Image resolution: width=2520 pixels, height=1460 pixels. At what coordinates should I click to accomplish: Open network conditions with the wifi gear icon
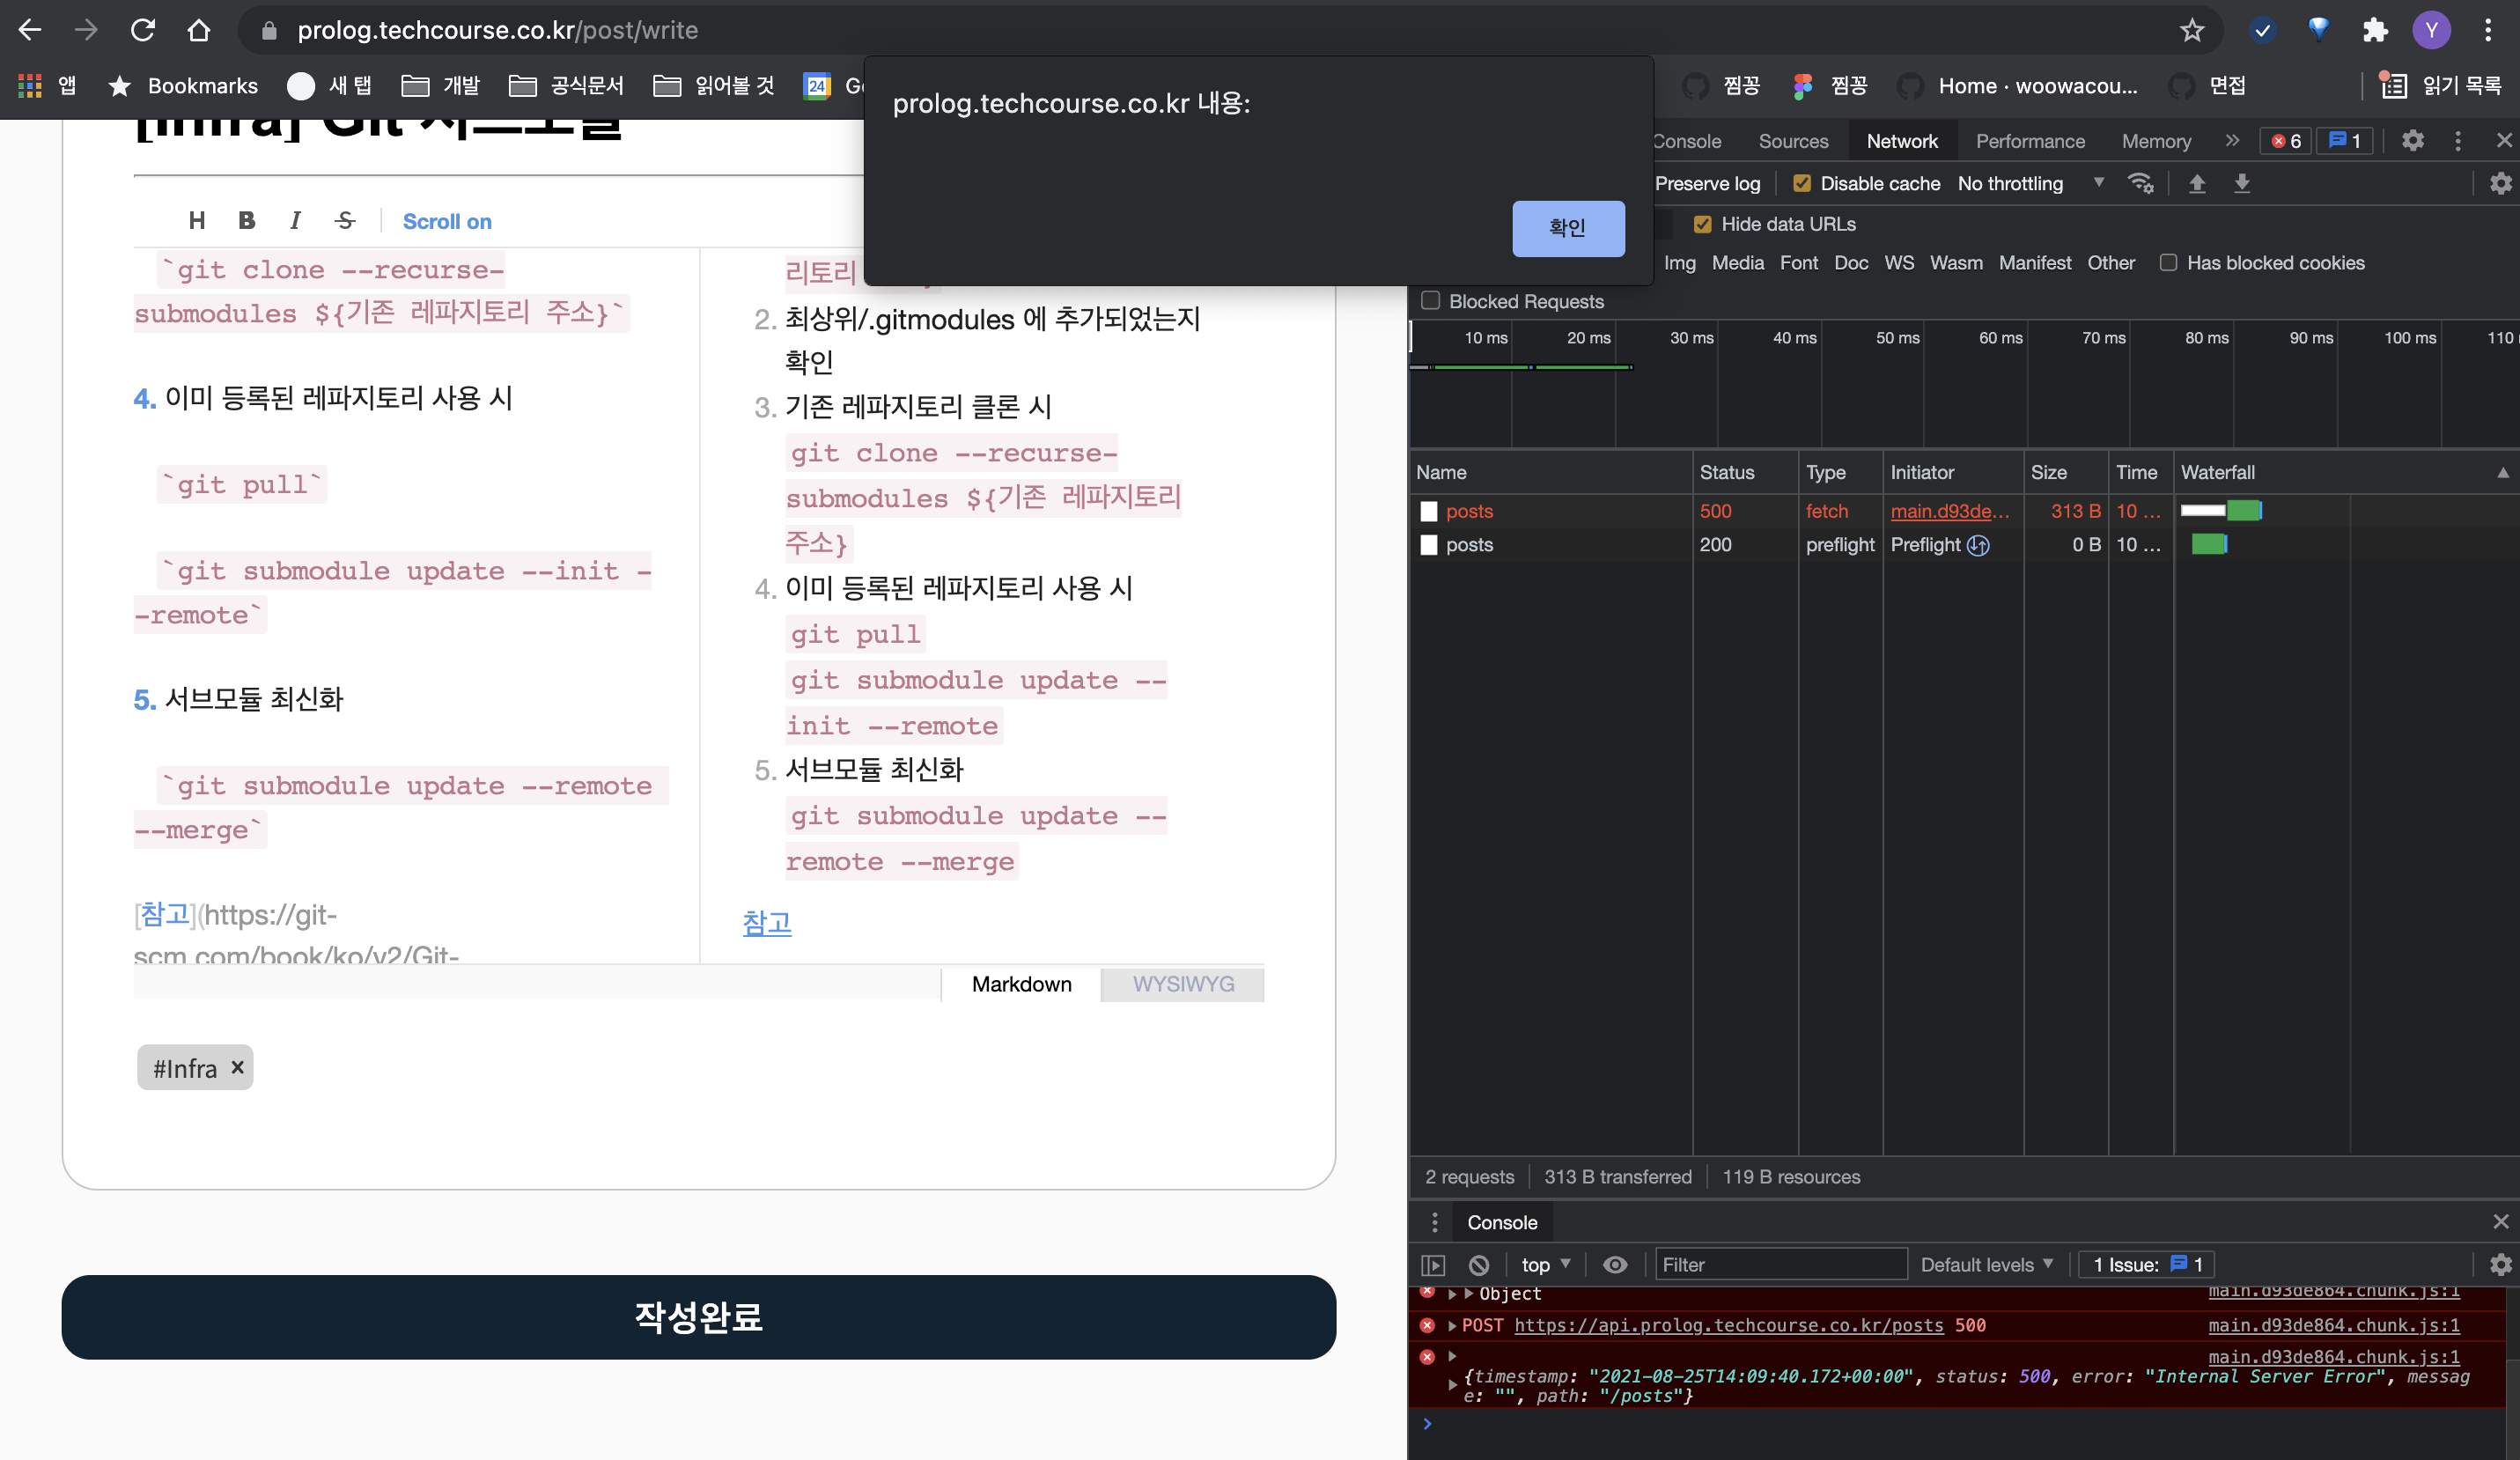pyautogui.click(x=2141, y=183)
